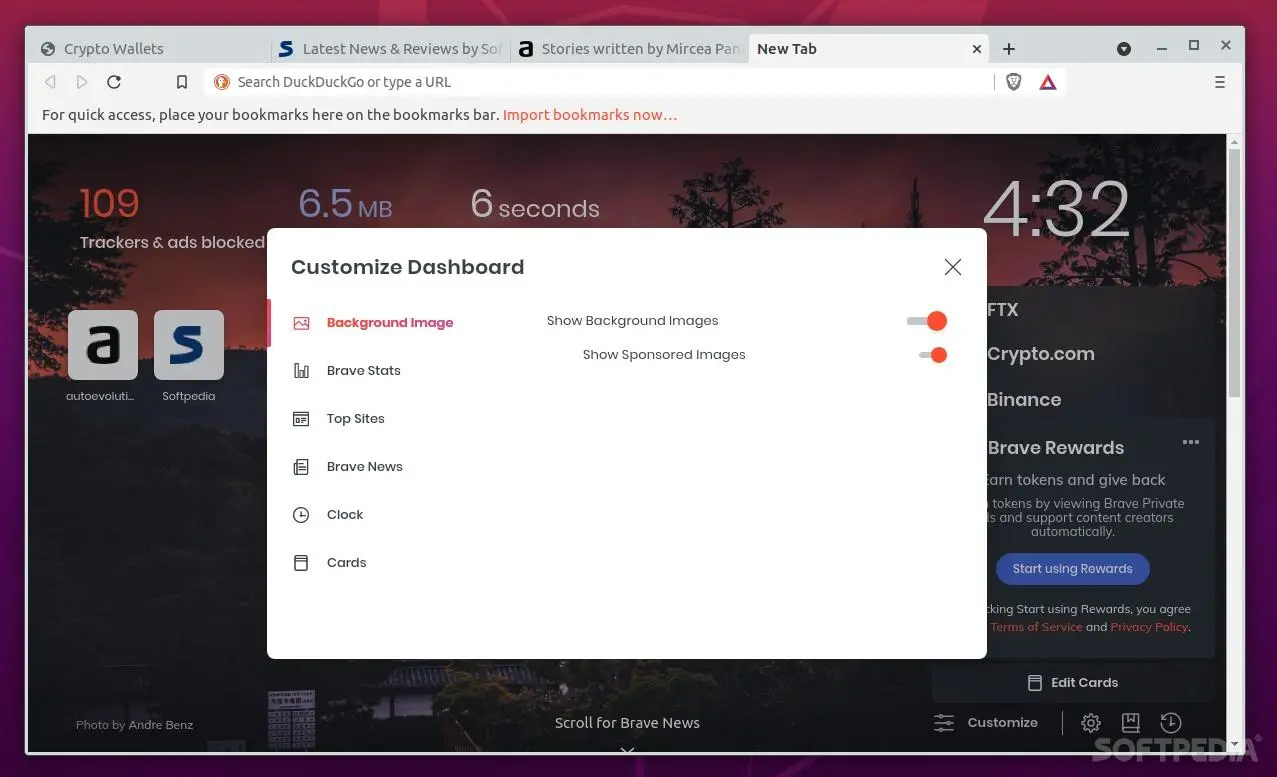This screenshot has width=1277, height=777.
Task: Click the Brave Shields lion icon
Action: 1013,82
